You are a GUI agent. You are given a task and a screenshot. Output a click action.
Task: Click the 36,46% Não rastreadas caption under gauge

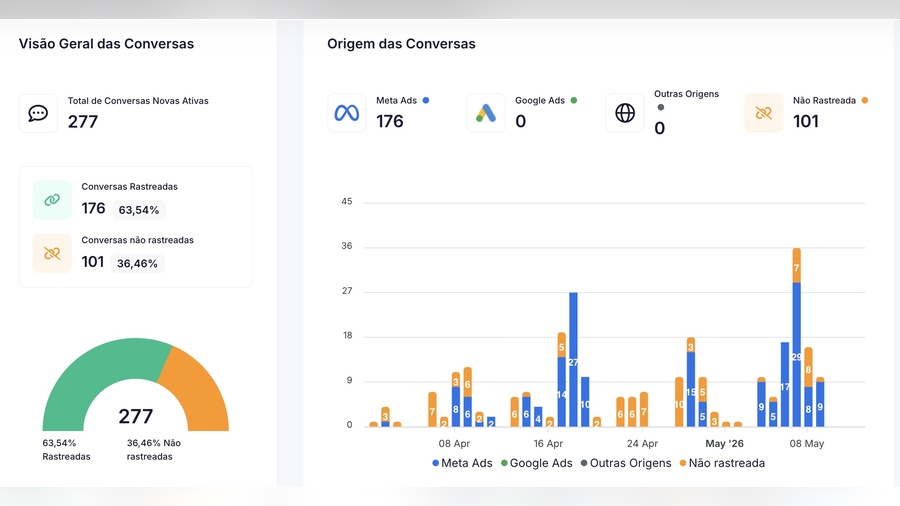pyautogui.click(x=154, y=450)
